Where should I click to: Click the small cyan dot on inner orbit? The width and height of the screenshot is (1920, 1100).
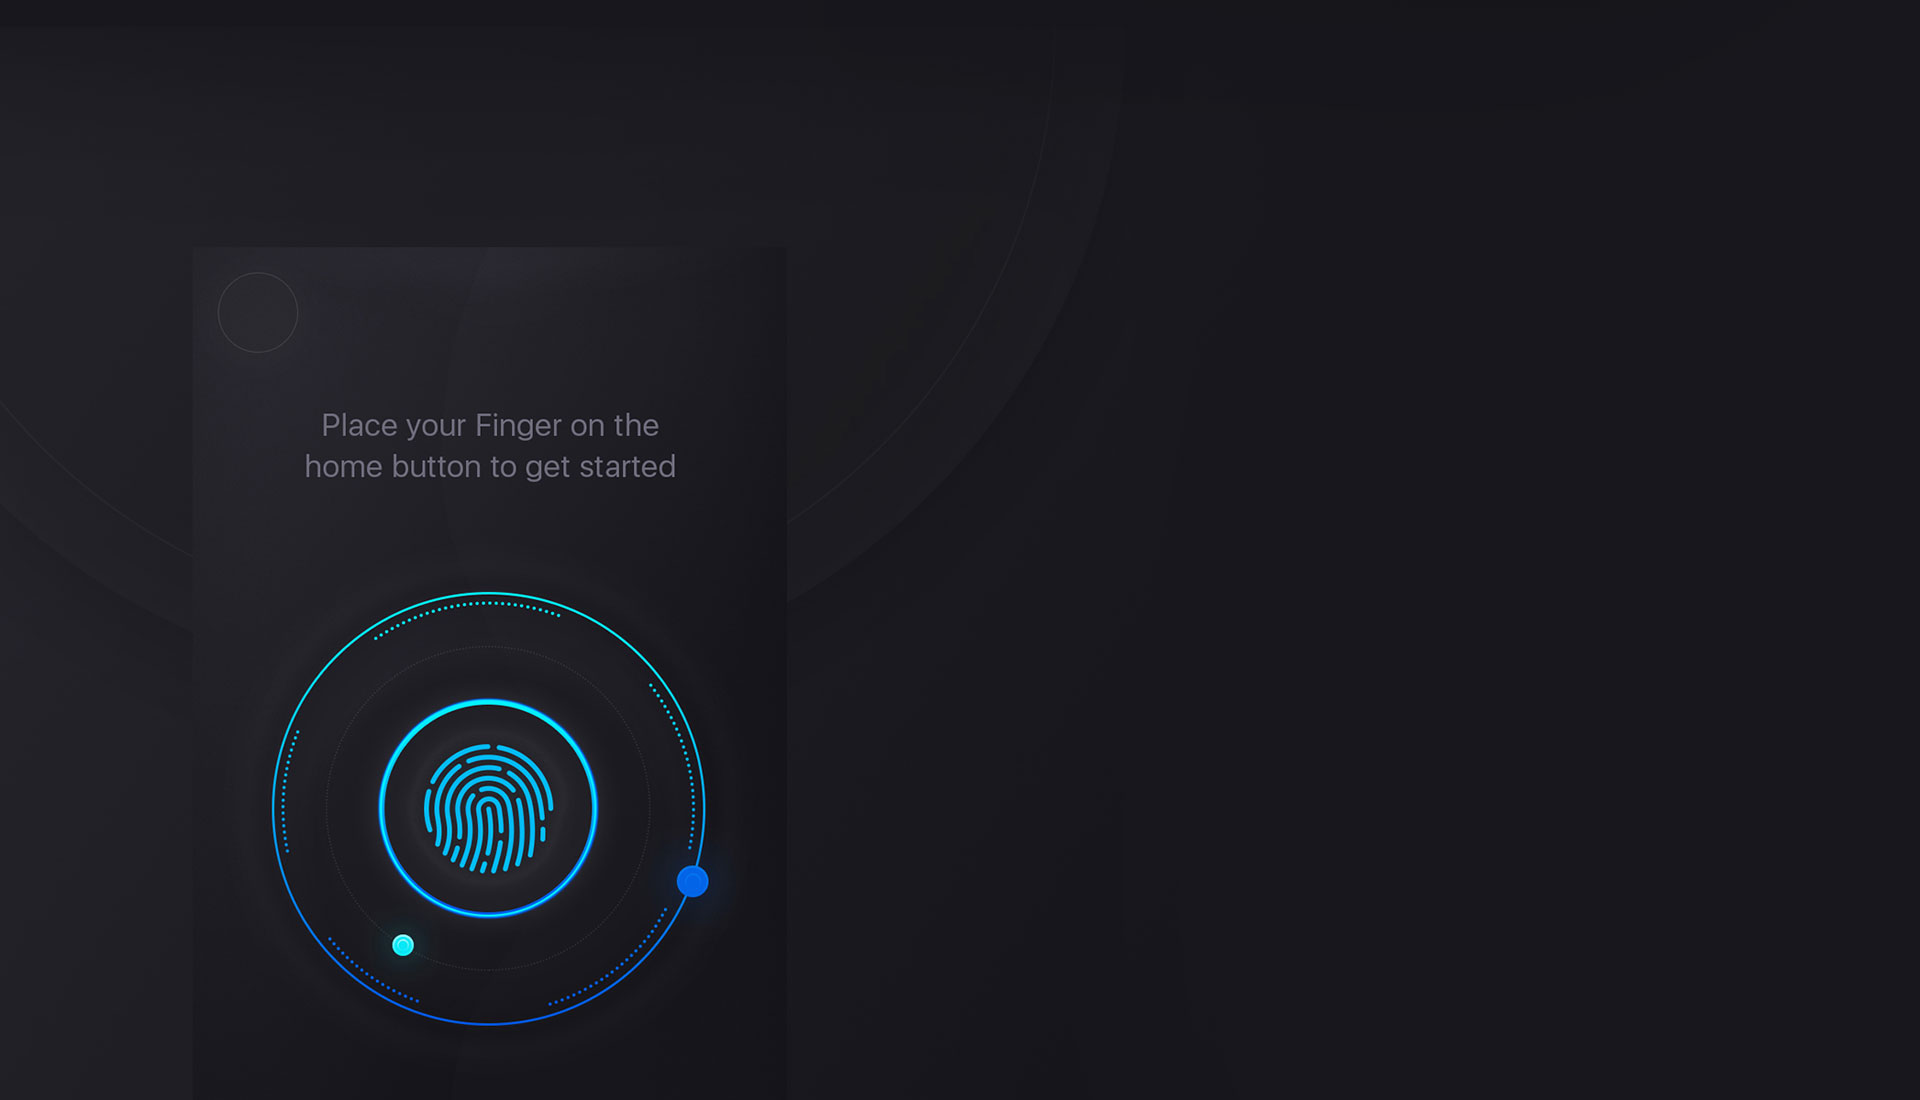(403, 945)
